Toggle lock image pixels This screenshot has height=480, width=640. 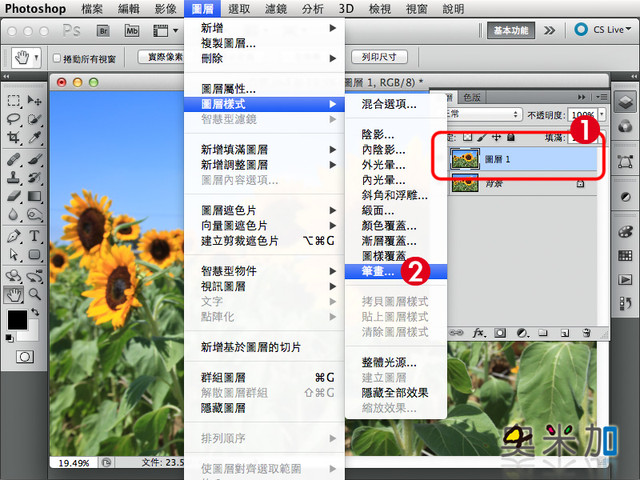click(482, 138)
